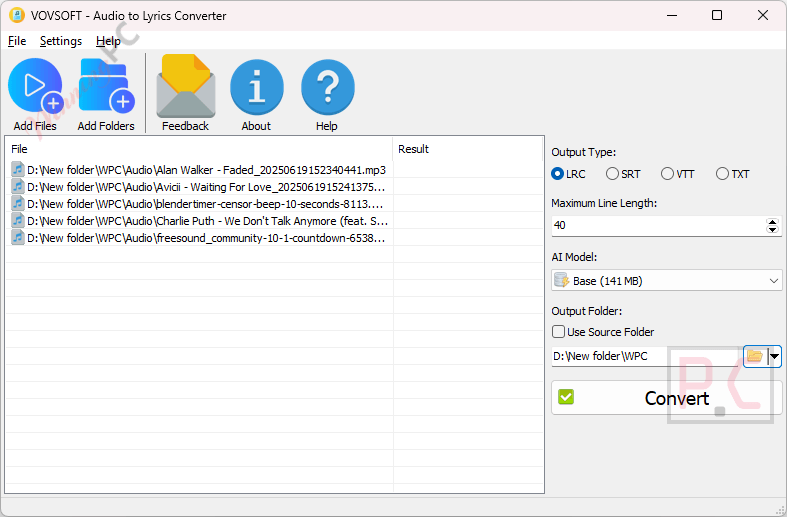
Task: Click the Convert button
Action: coord(667,398)
